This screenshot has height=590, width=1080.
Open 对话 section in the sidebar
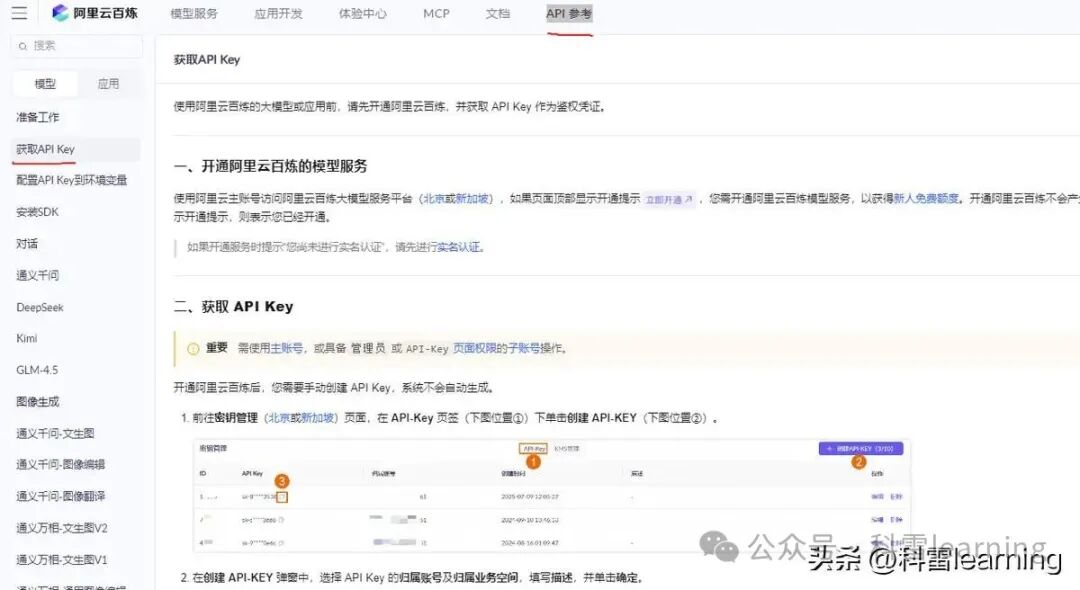(27, 244)
